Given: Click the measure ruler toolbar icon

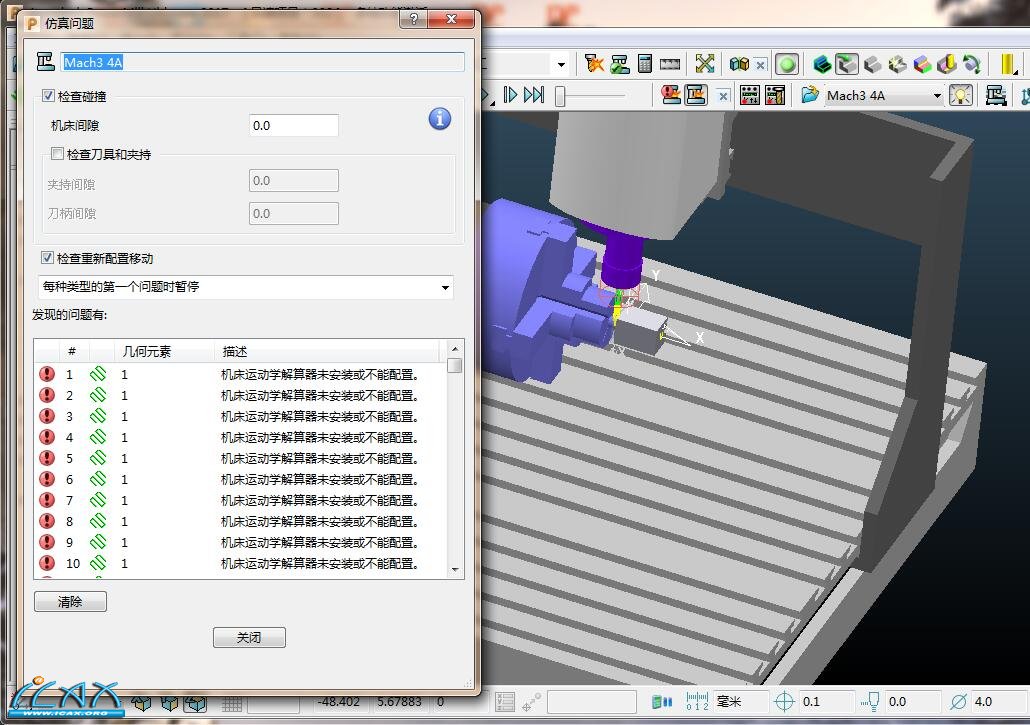Looking at the screenshot, I should [670, 64].
